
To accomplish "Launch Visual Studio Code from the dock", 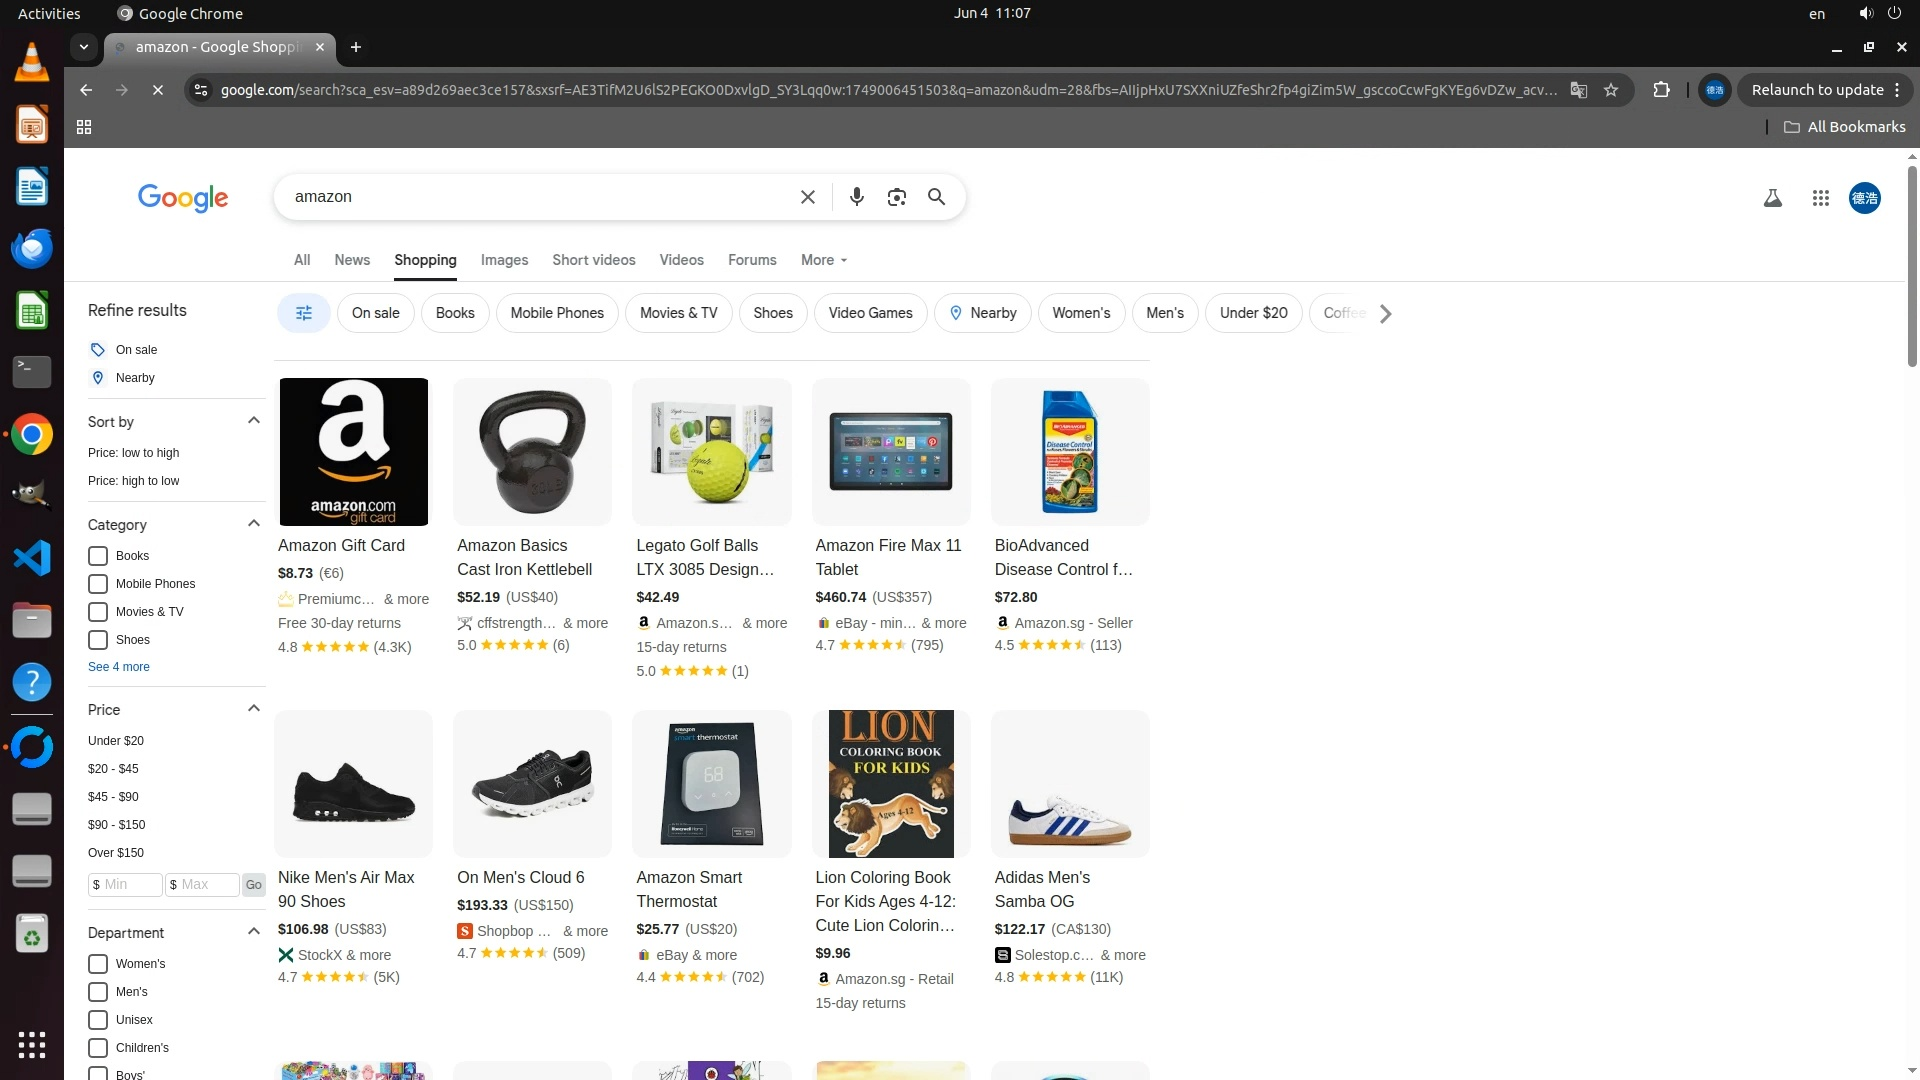I will coord(32,557).
